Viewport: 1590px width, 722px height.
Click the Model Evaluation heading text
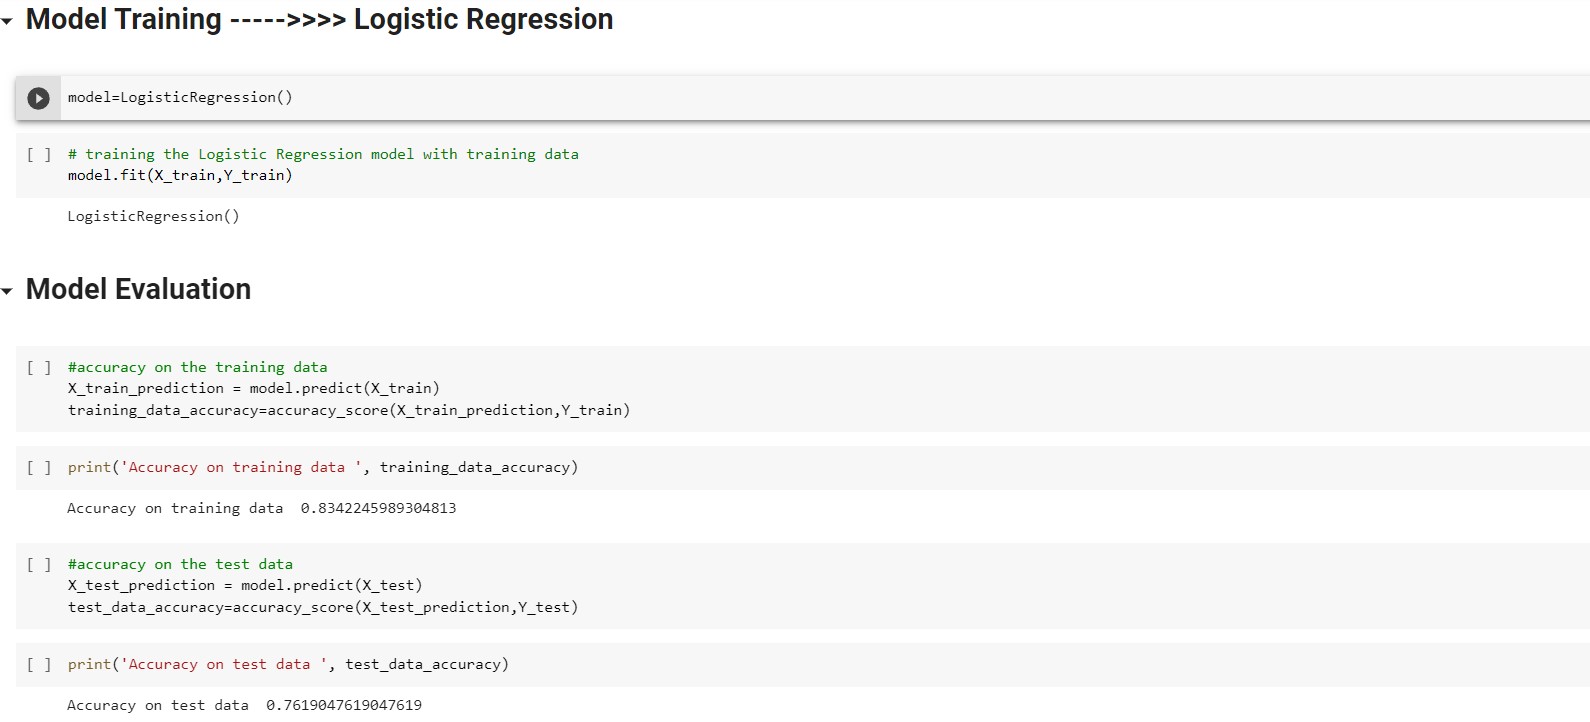coord(137,289)
